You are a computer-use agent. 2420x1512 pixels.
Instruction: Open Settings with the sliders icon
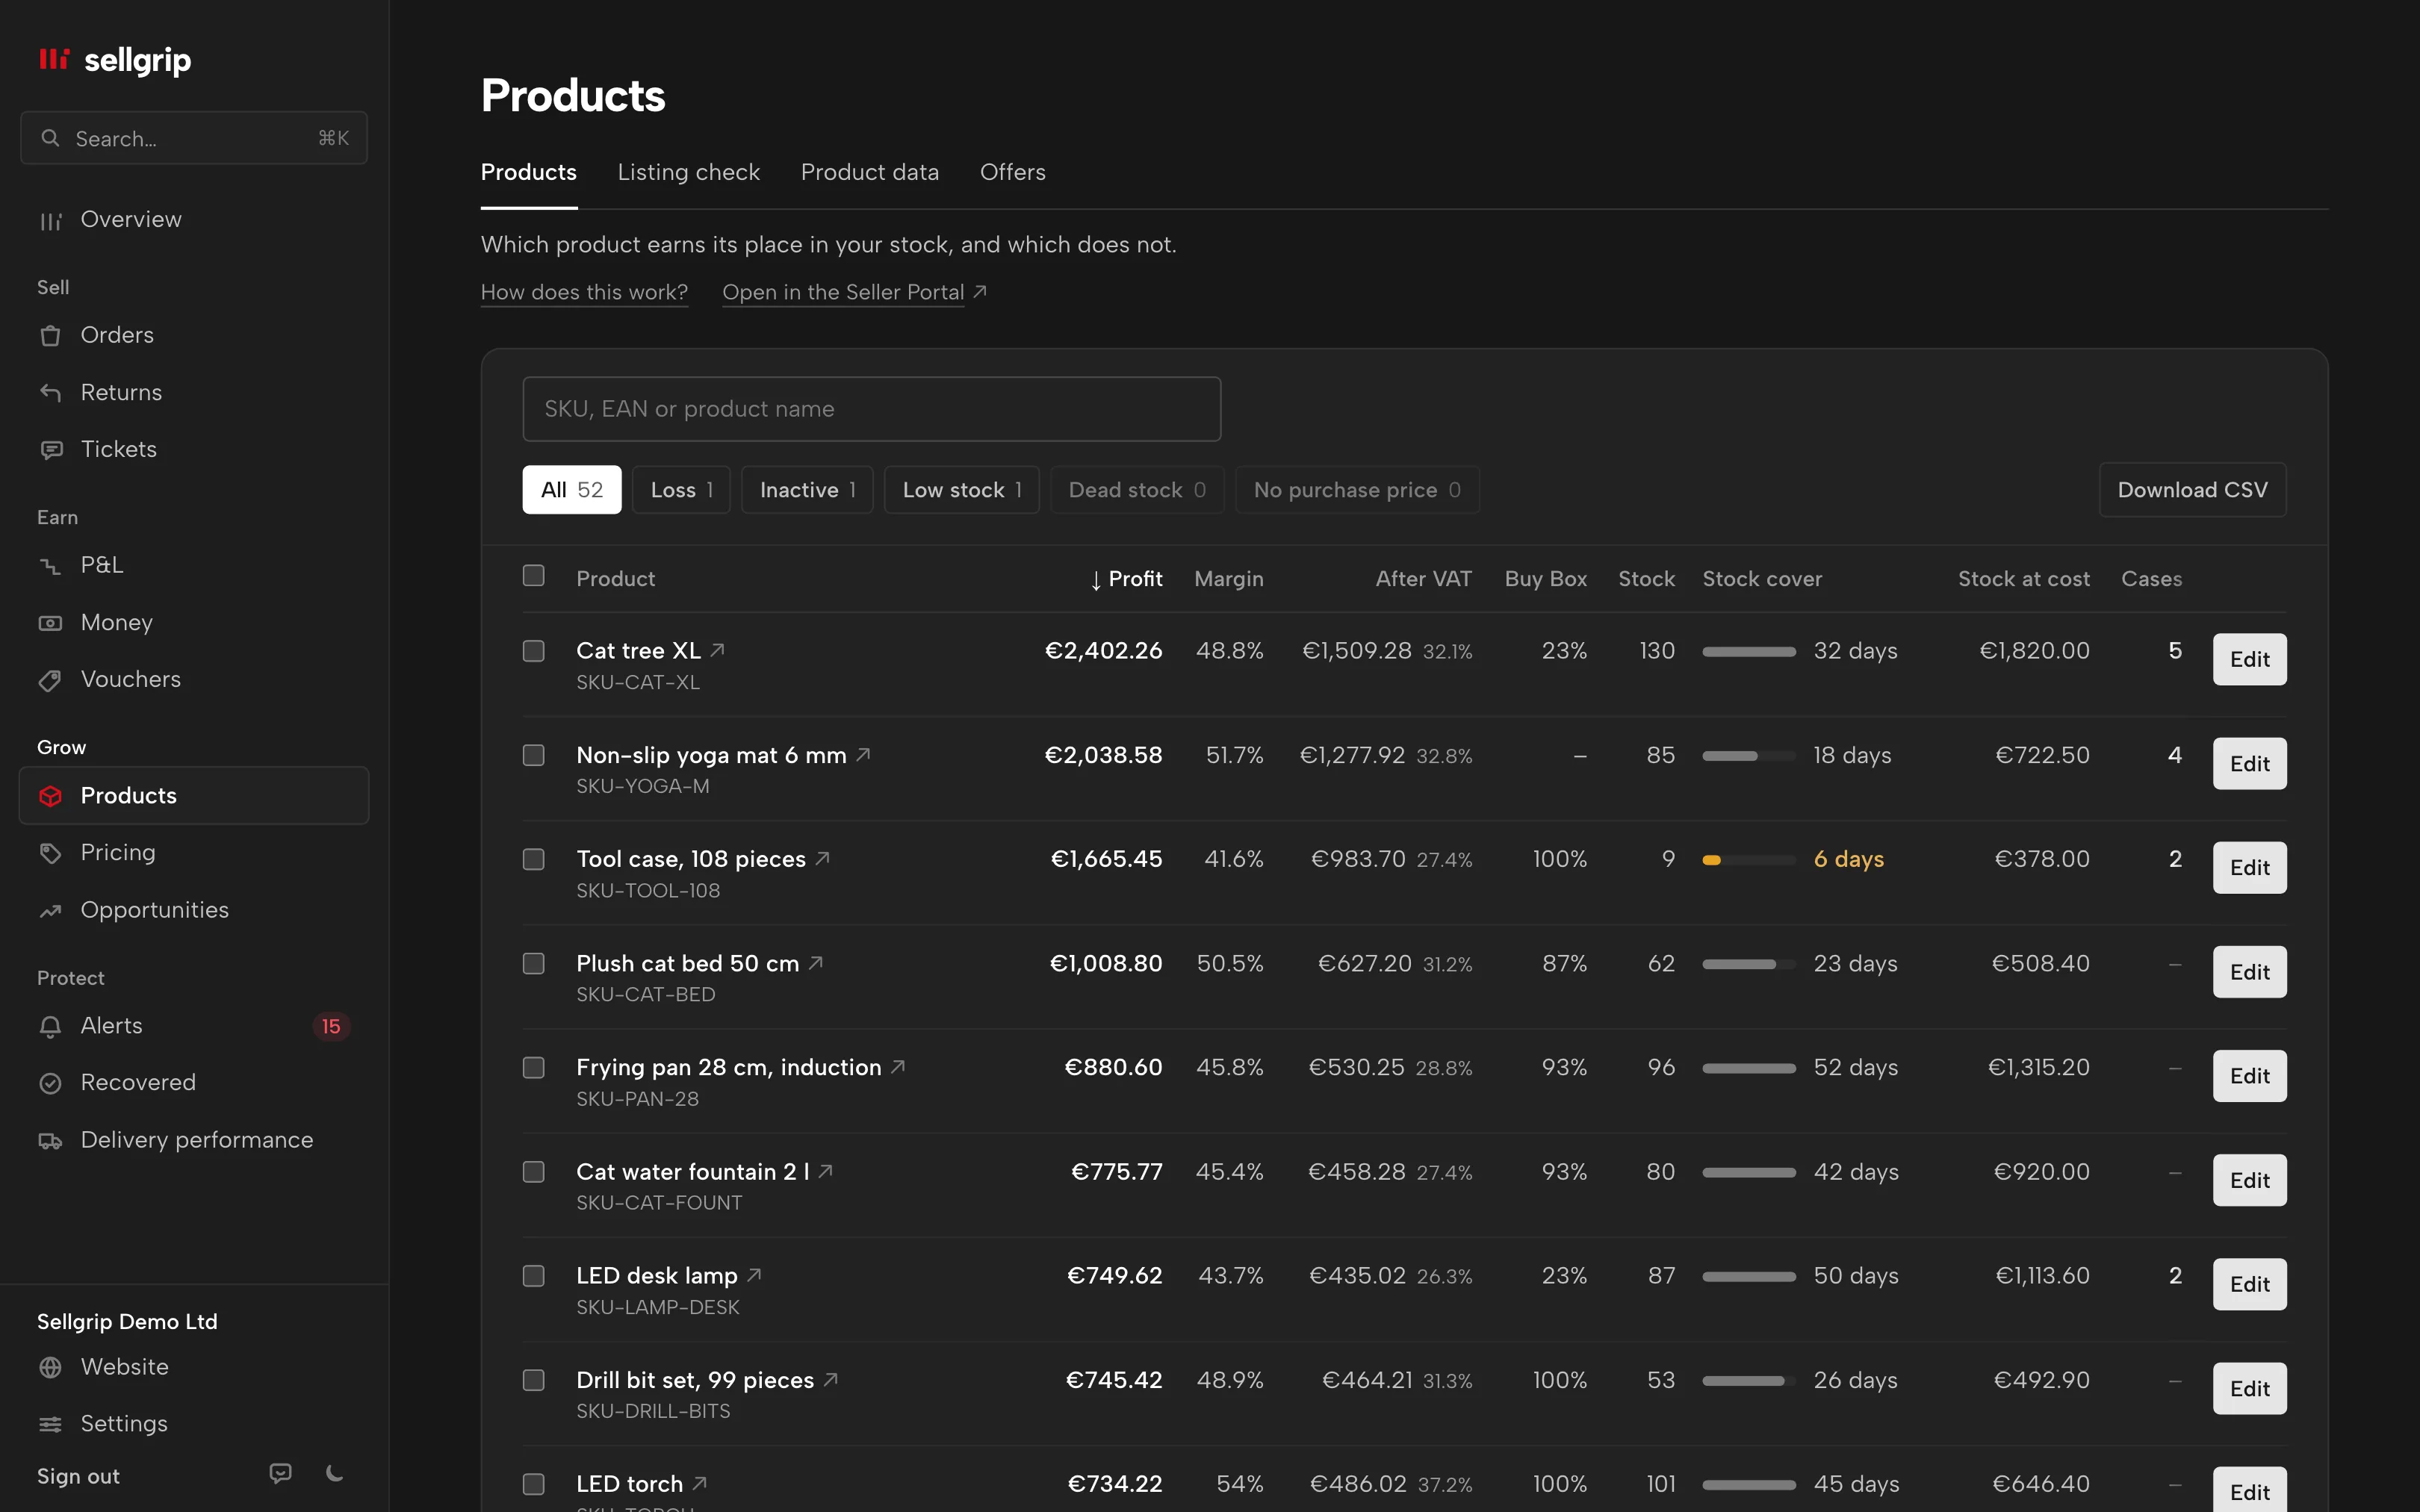50,1424
